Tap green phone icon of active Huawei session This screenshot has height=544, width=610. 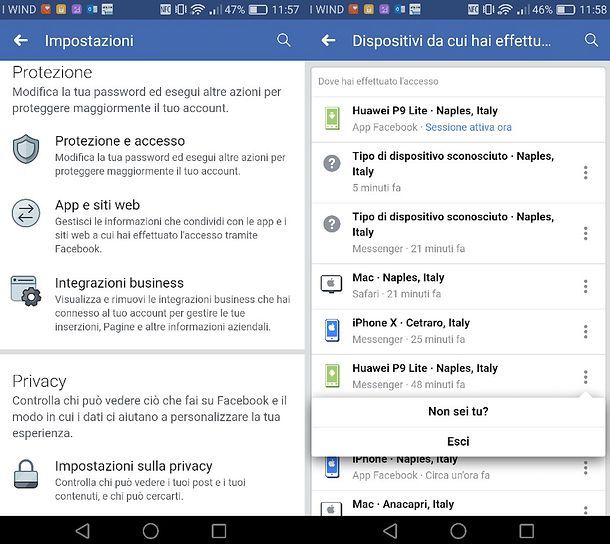[x=332, y=118]
